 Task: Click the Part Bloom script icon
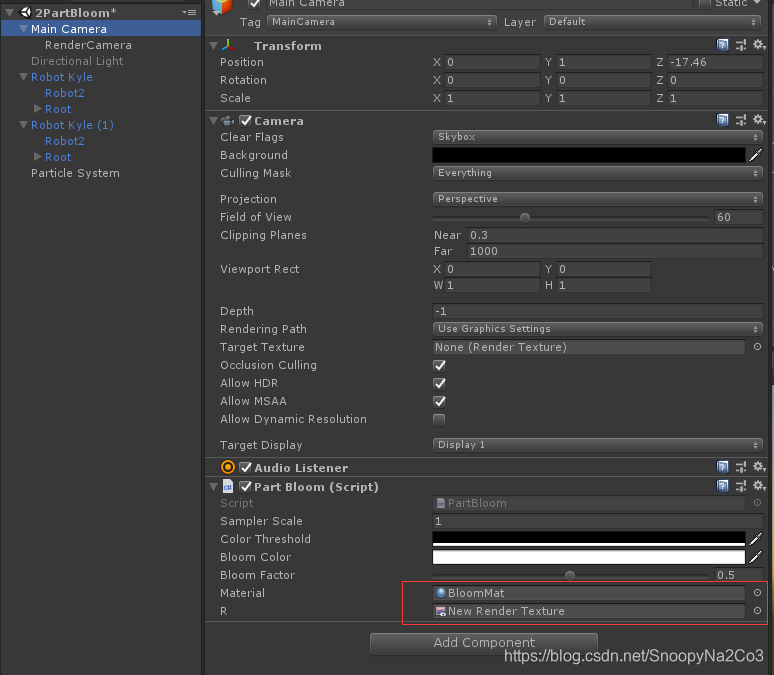[228, 486]
